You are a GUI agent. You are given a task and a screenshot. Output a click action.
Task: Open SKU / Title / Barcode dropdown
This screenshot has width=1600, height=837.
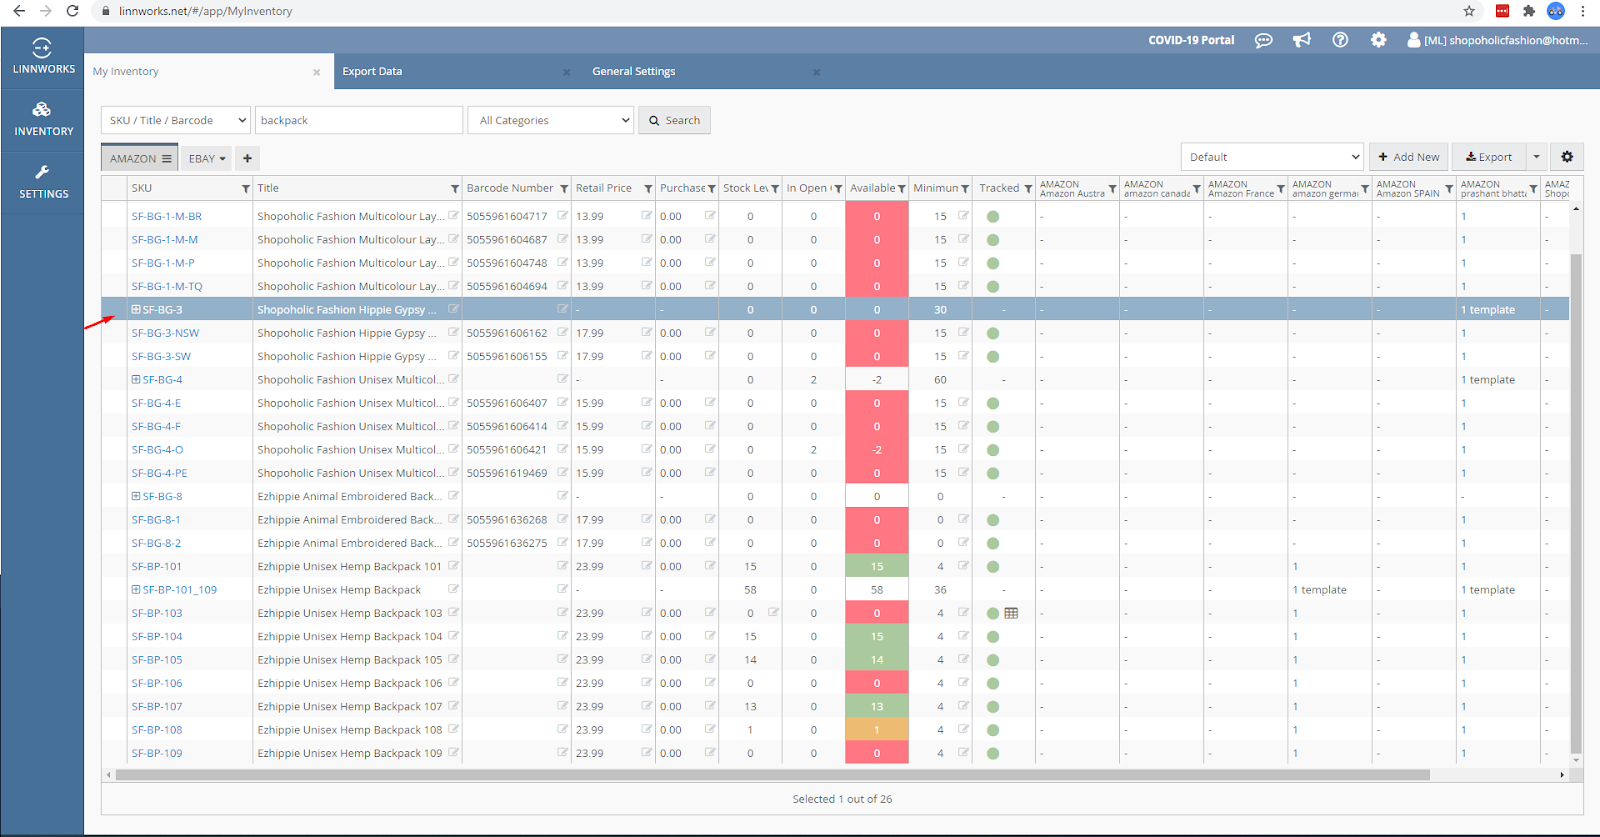click(176, 120)
